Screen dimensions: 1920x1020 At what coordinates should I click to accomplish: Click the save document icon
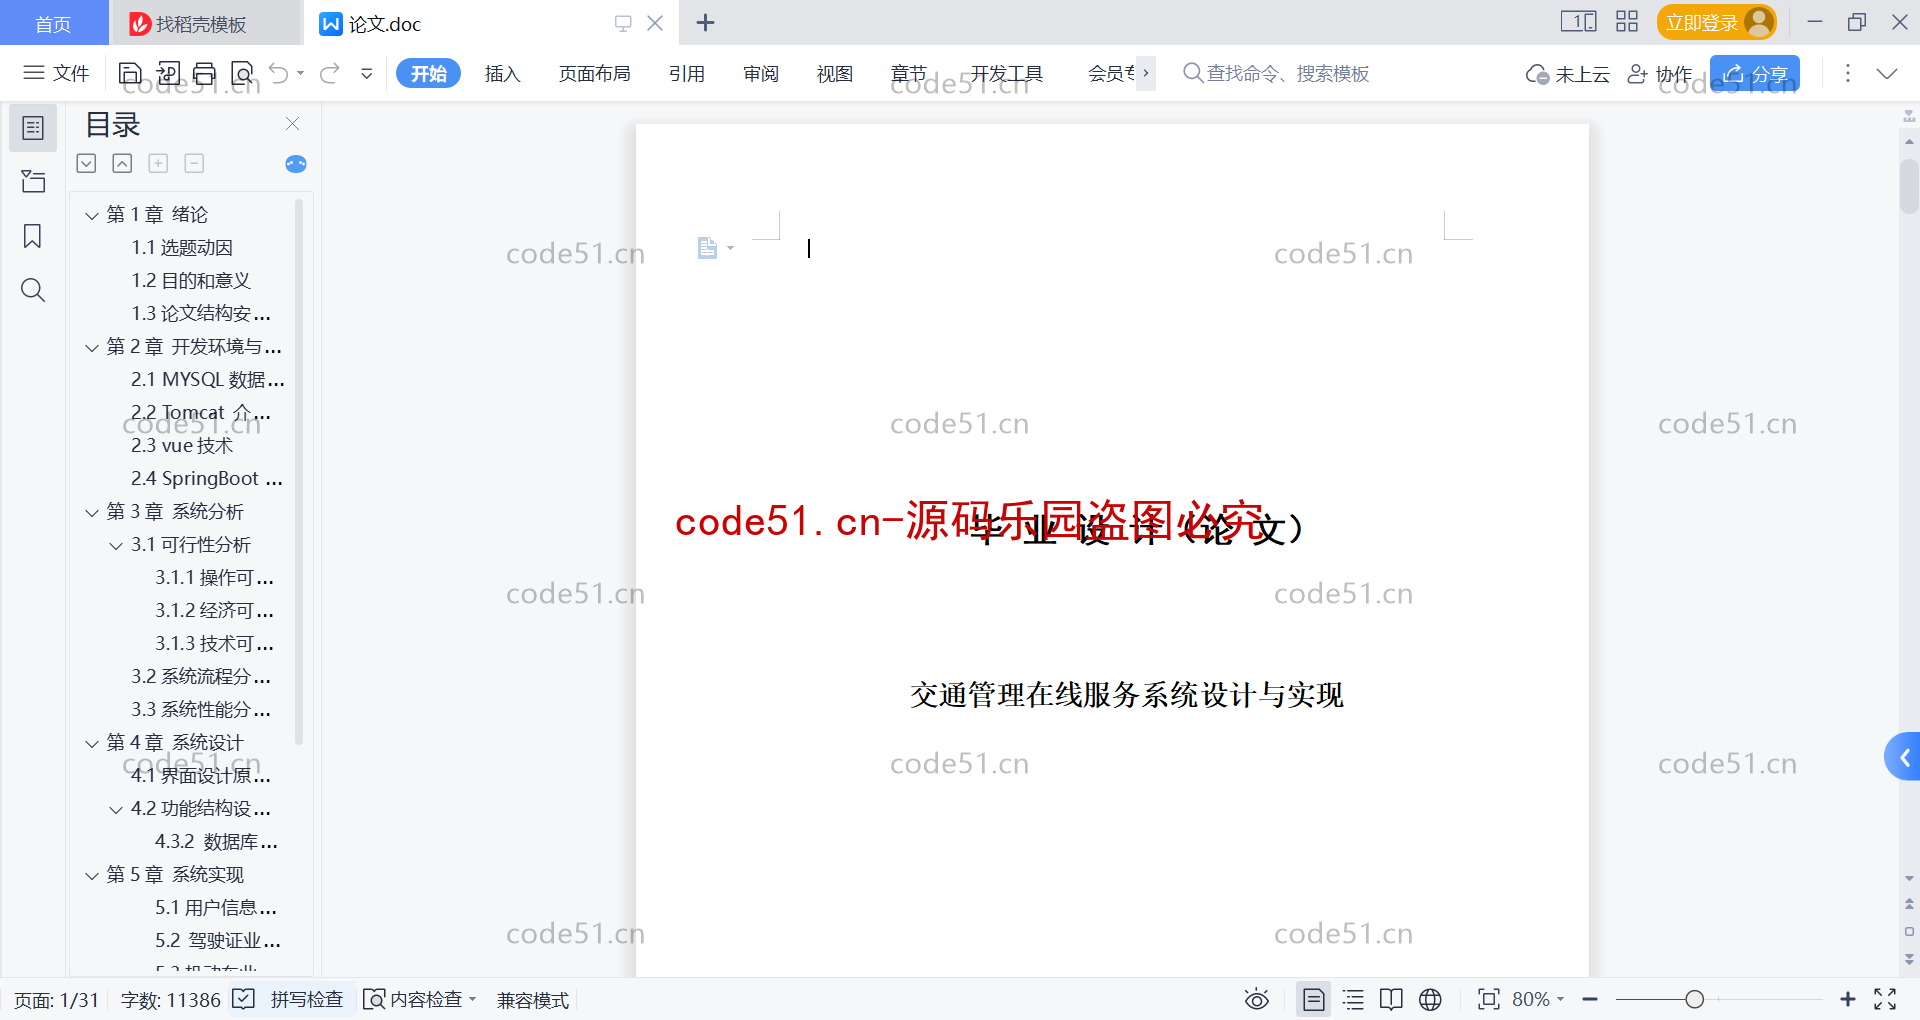(130, 73)
